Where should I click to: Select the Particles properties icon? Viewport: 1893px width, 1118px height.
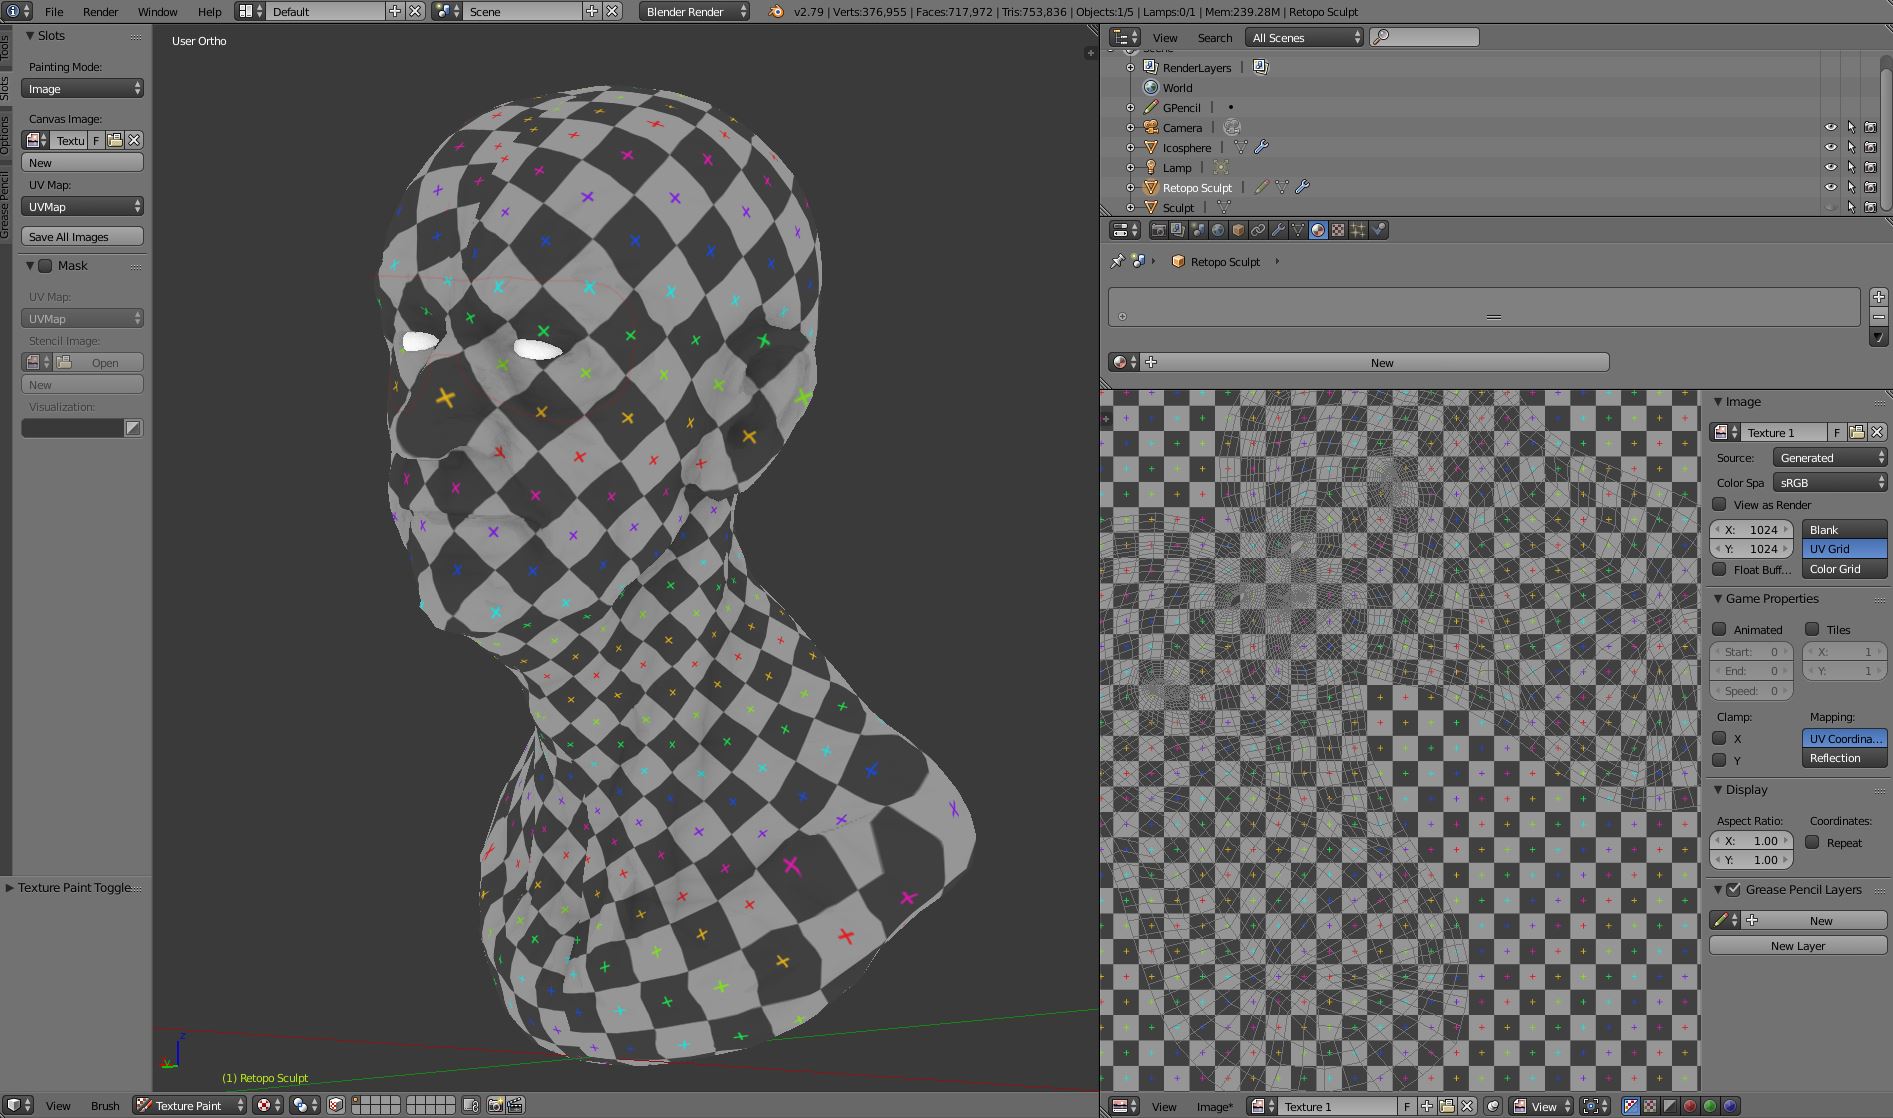[1358, 230]
